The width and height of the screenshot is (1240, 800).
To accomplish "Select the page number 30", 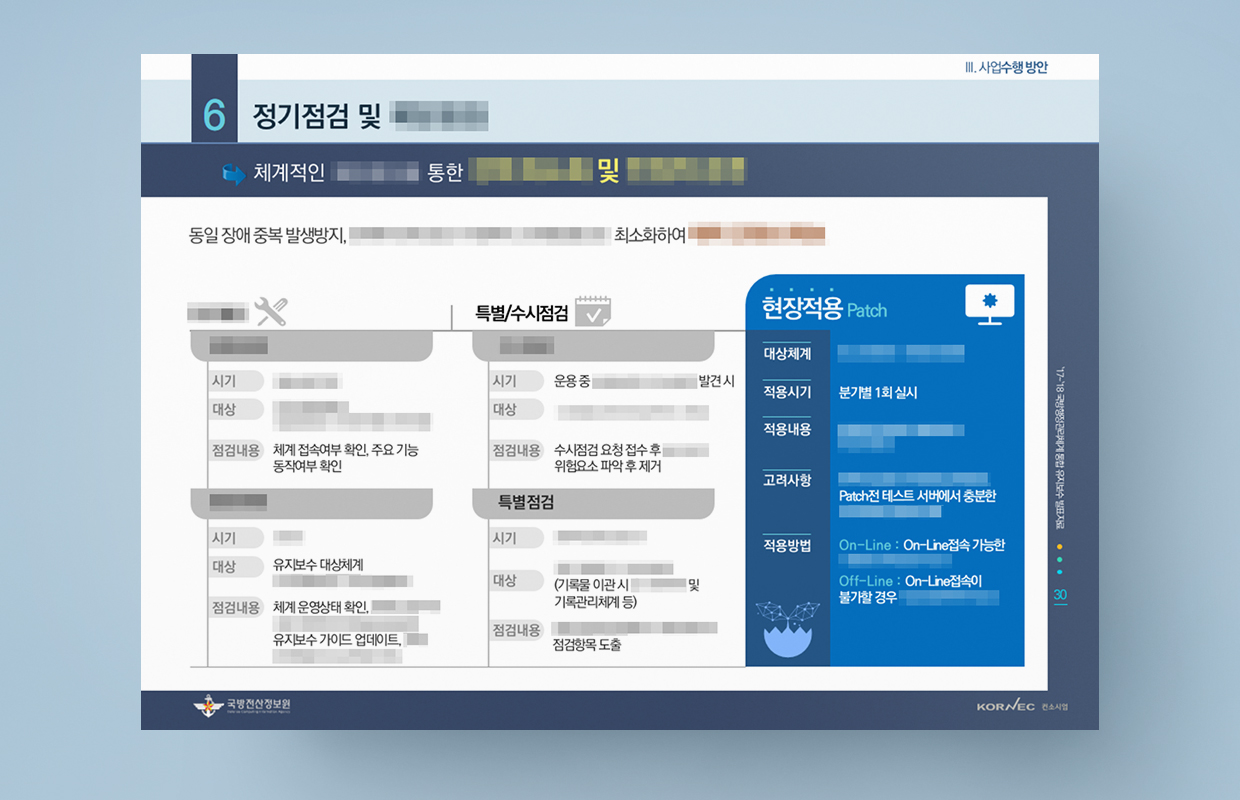I will (x=1060, y=595).
